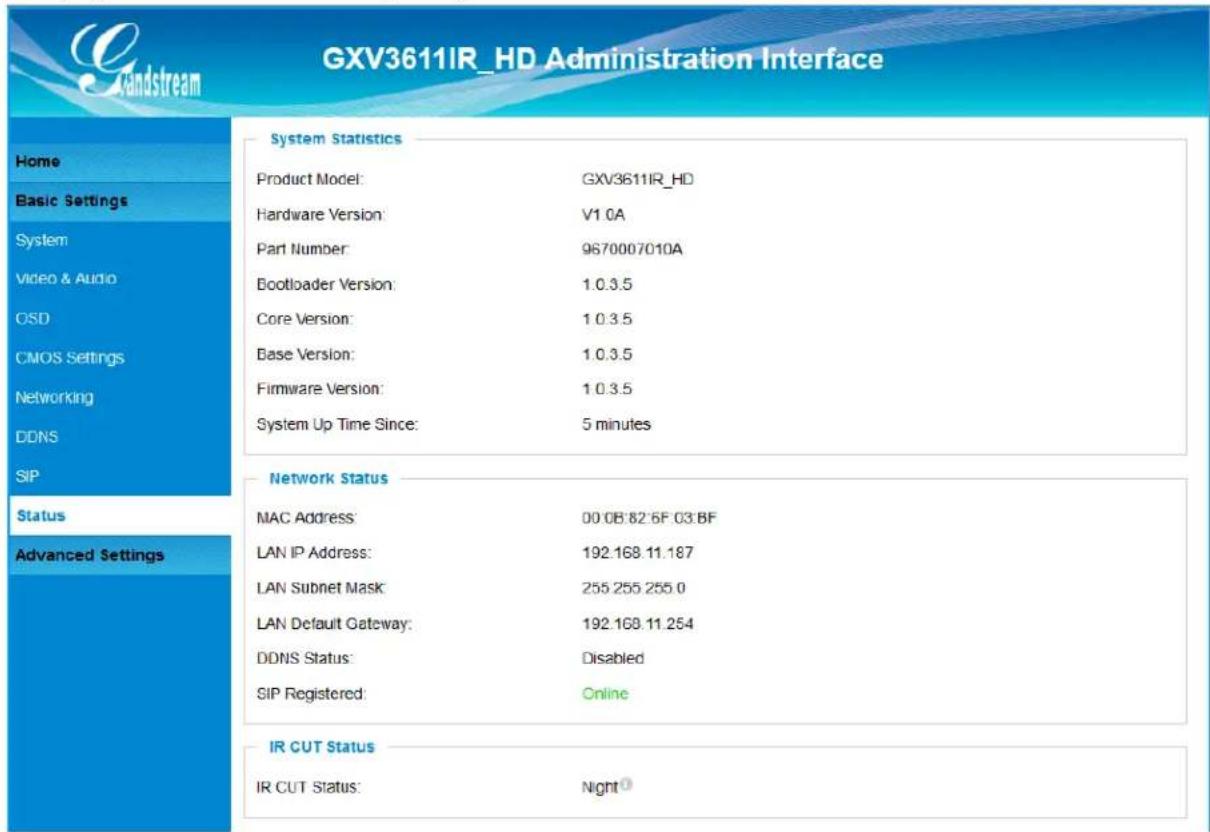Click the Core Version value 1.0.3.5
The width and height of the screenshot is (1210, 832).
[607, 320]
